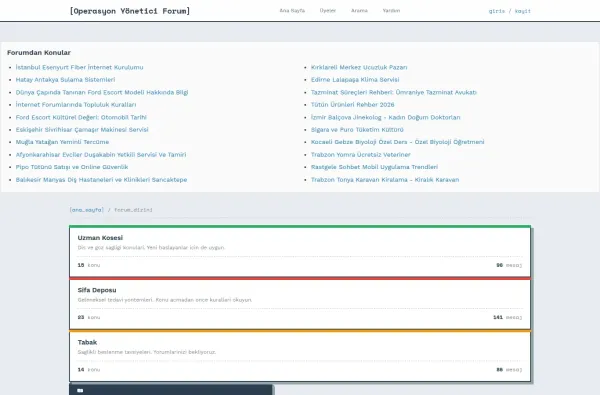Open Sigara ve Puro Tüketim Kültürü topic
Image resolution: width=600 pixels, height=395 pixels.
pos(357,129)
